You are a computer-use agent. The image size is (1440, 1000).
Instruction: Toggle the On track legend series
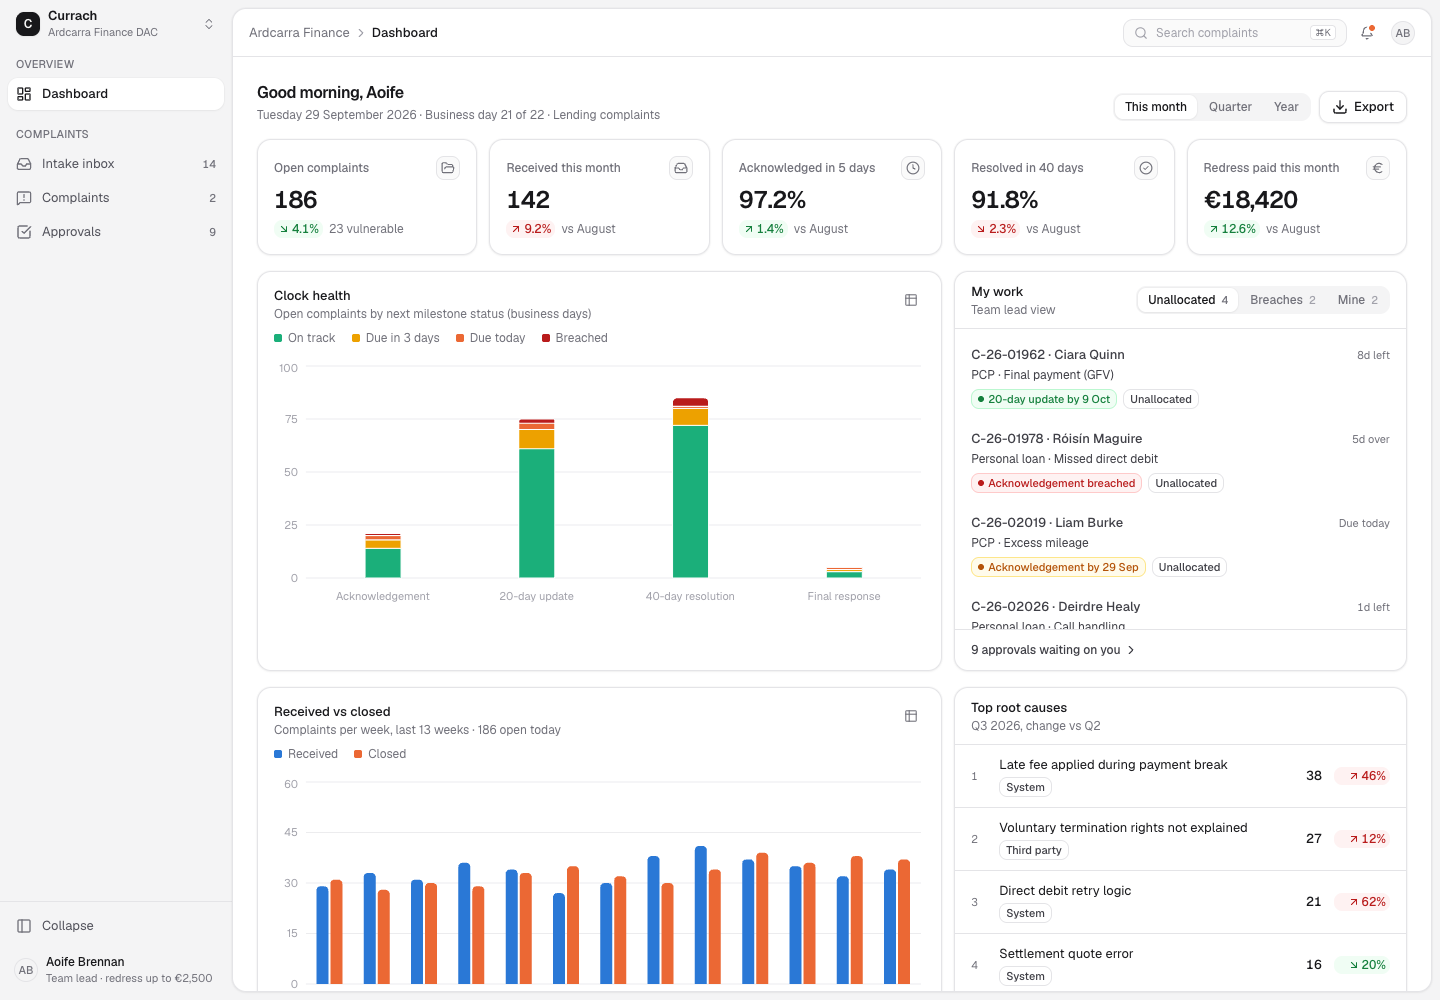pos(305,338)
